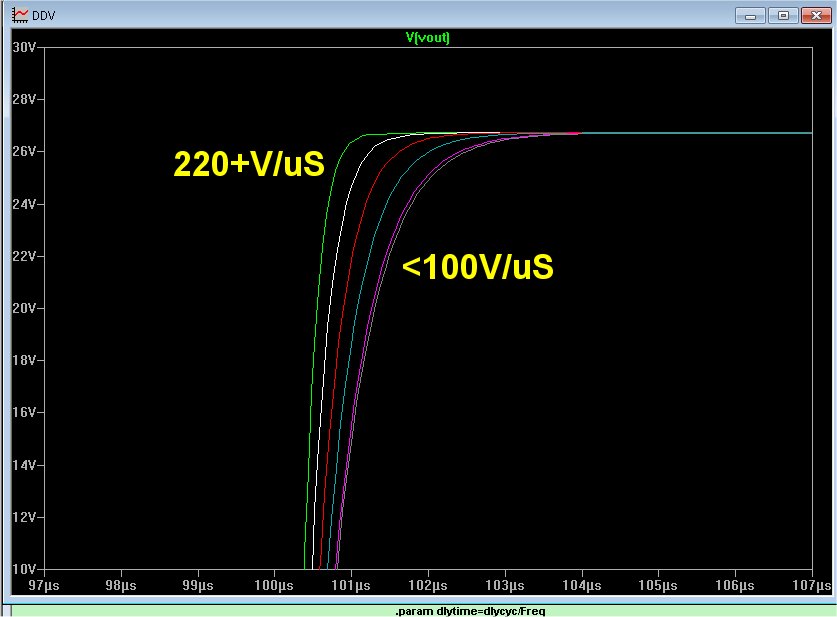Viewport: 837px width, 617px height.
Task: Click the 22V vertical axis label
Action: tap(24, 256)
